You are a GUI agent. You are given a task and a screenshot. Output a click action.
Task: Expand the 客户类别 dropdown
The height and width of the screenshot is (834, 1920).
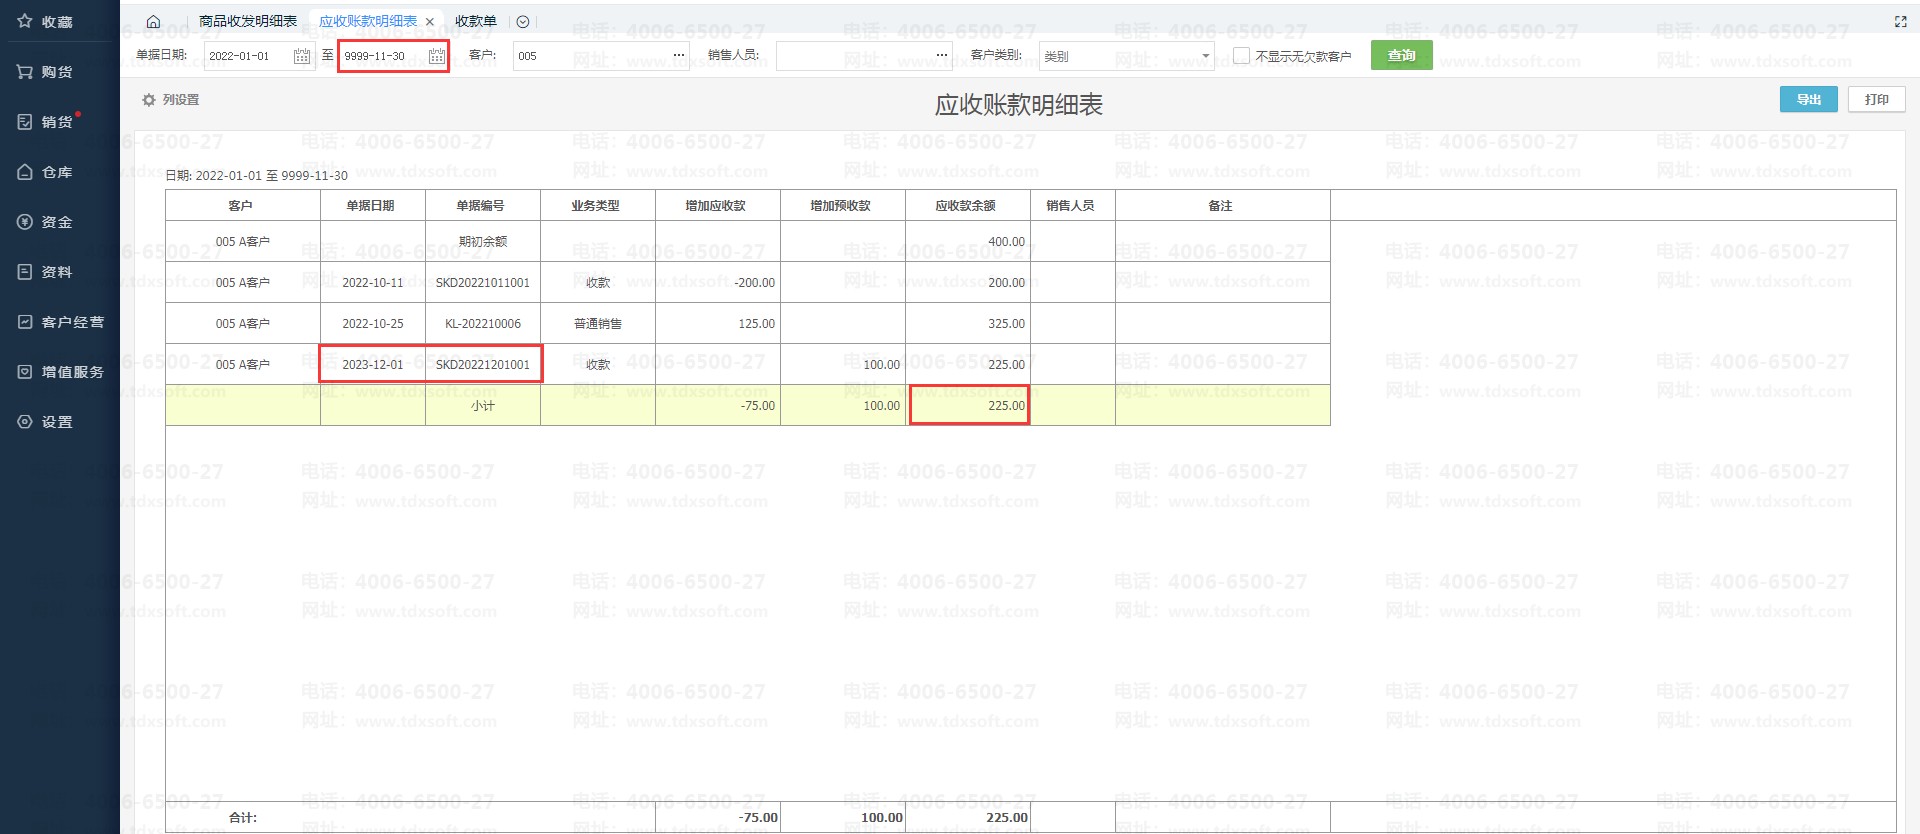pyautogui.click(x=1204, y=56)
